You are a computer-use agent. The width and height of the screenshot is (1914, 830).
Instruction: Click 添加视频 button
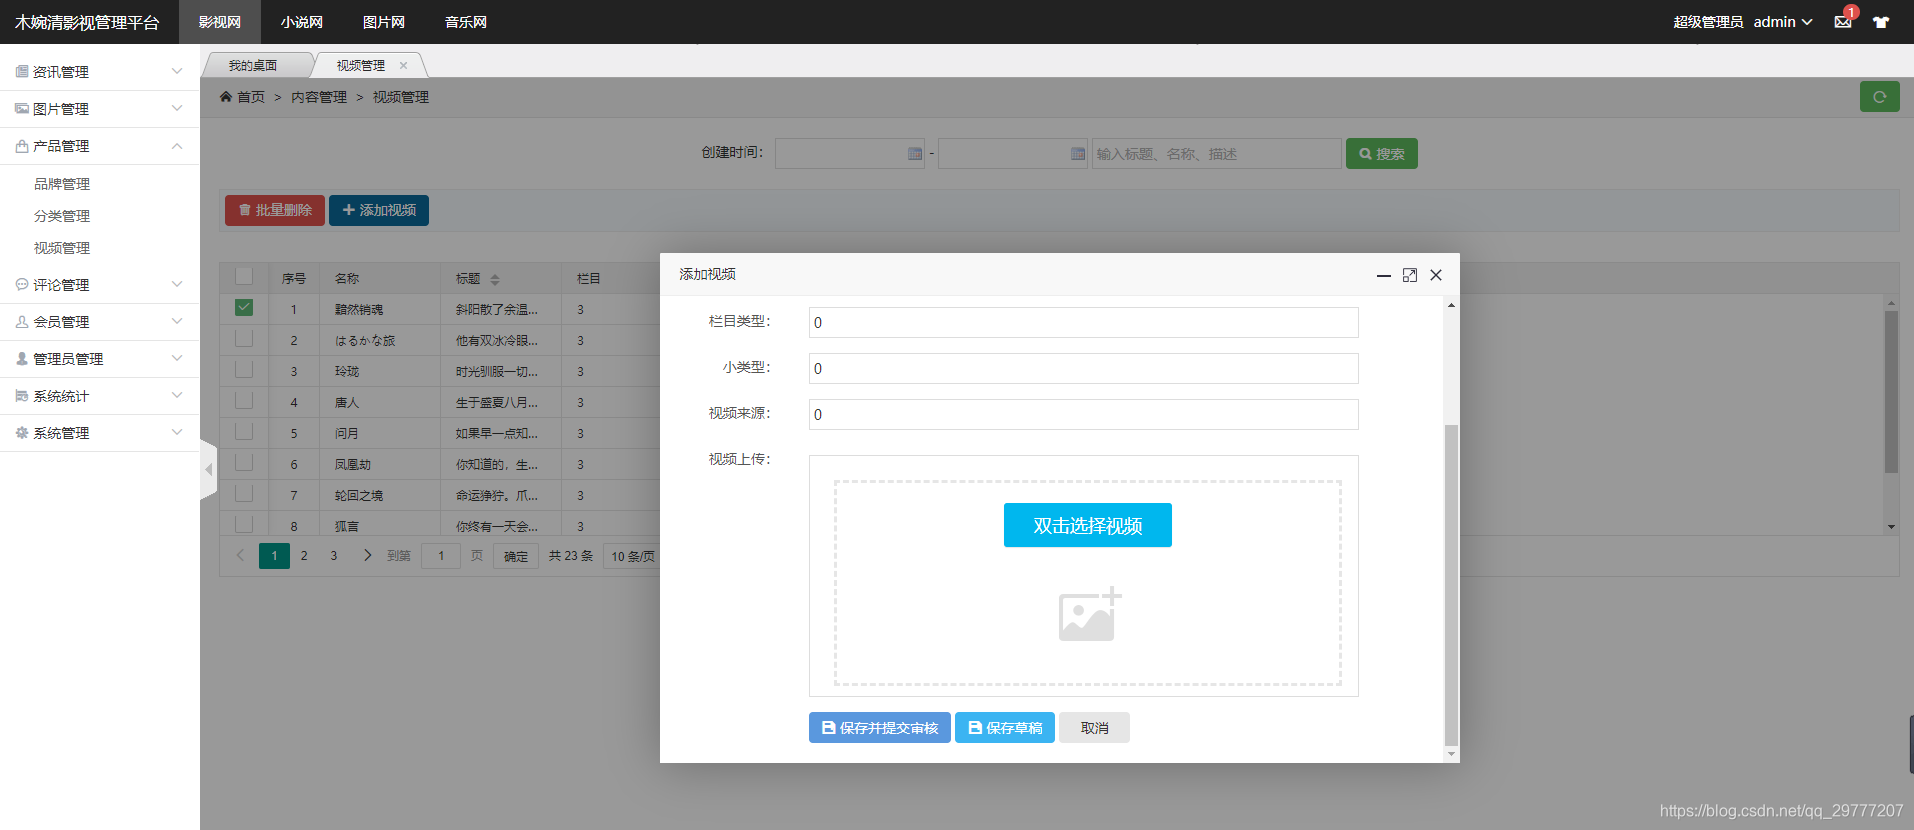(x=379, y=210)
